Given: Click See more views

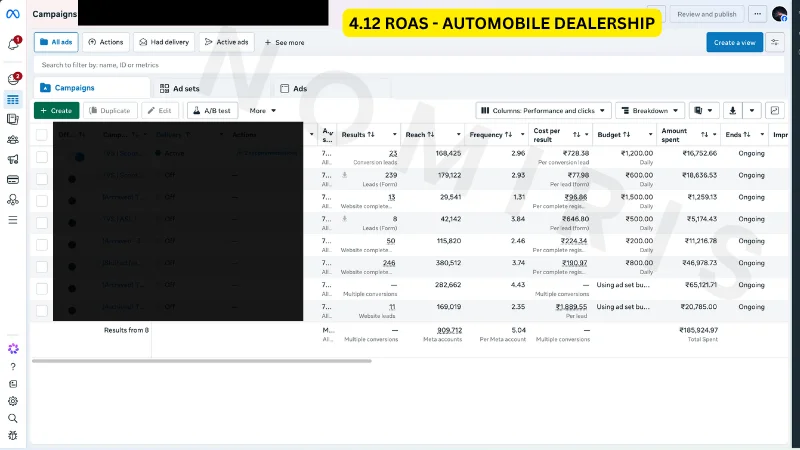Looking at the screenshot, I should [284, 43].
